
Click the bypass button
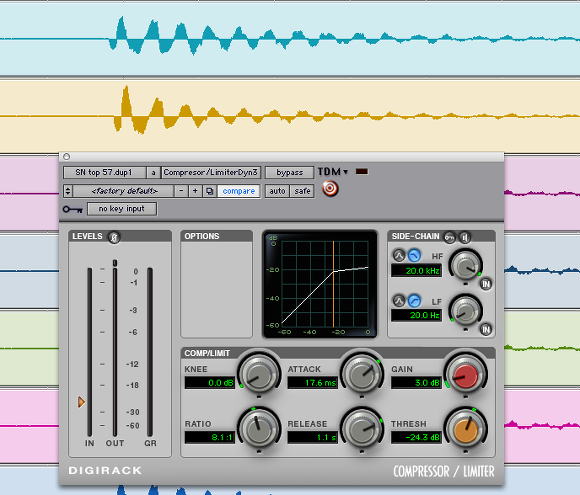(290, 173)
